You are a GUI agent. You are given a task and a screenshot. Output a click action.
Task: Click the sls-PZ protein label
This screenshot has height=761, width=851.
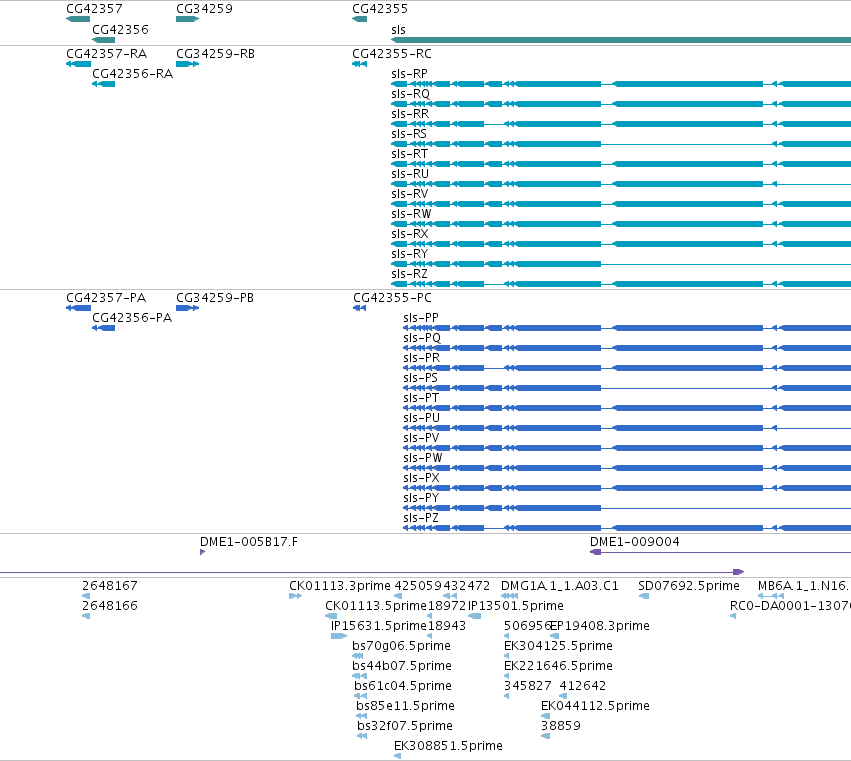(x=421, y=518)
